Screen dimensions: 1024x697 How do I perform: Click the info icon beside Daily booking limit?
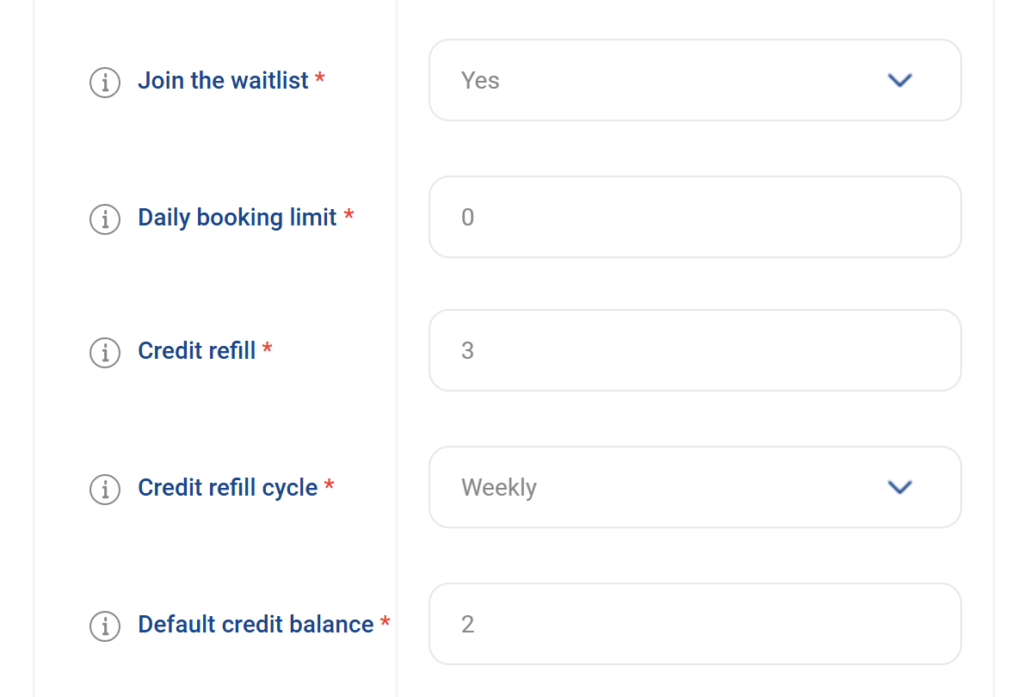(x=105, y=220)
